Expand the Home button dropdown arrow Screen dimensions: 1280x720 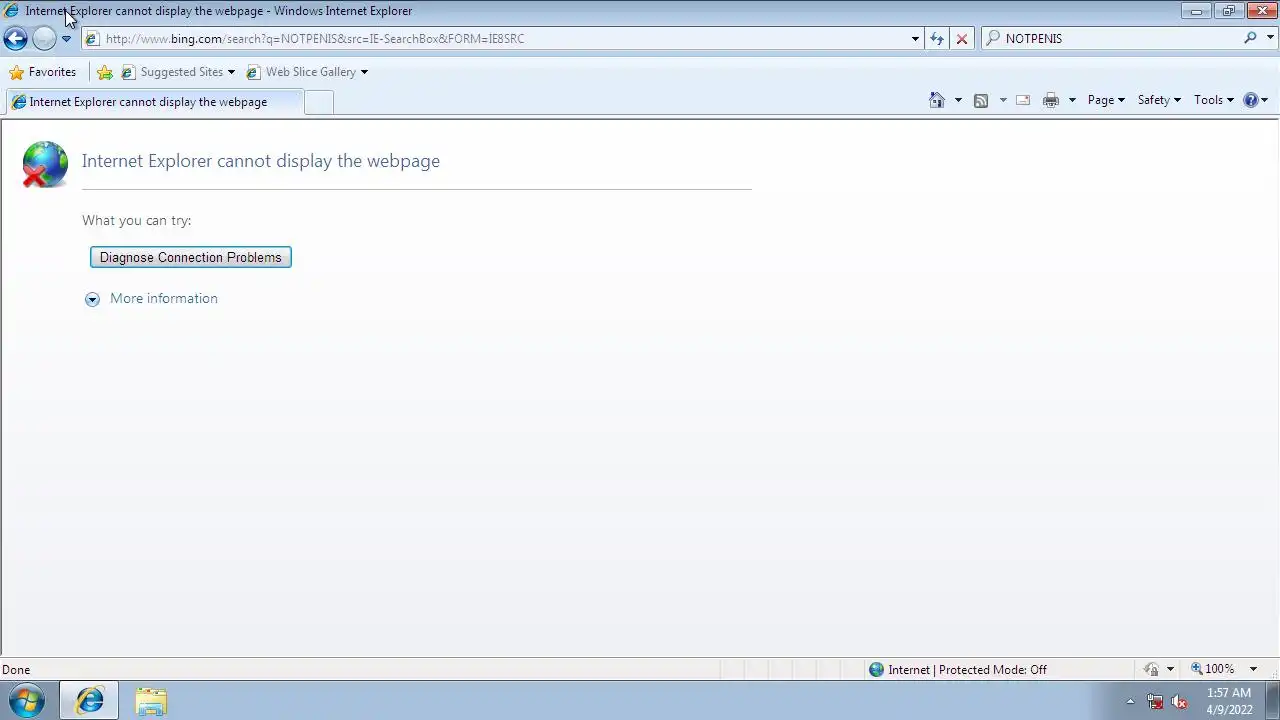958,100
